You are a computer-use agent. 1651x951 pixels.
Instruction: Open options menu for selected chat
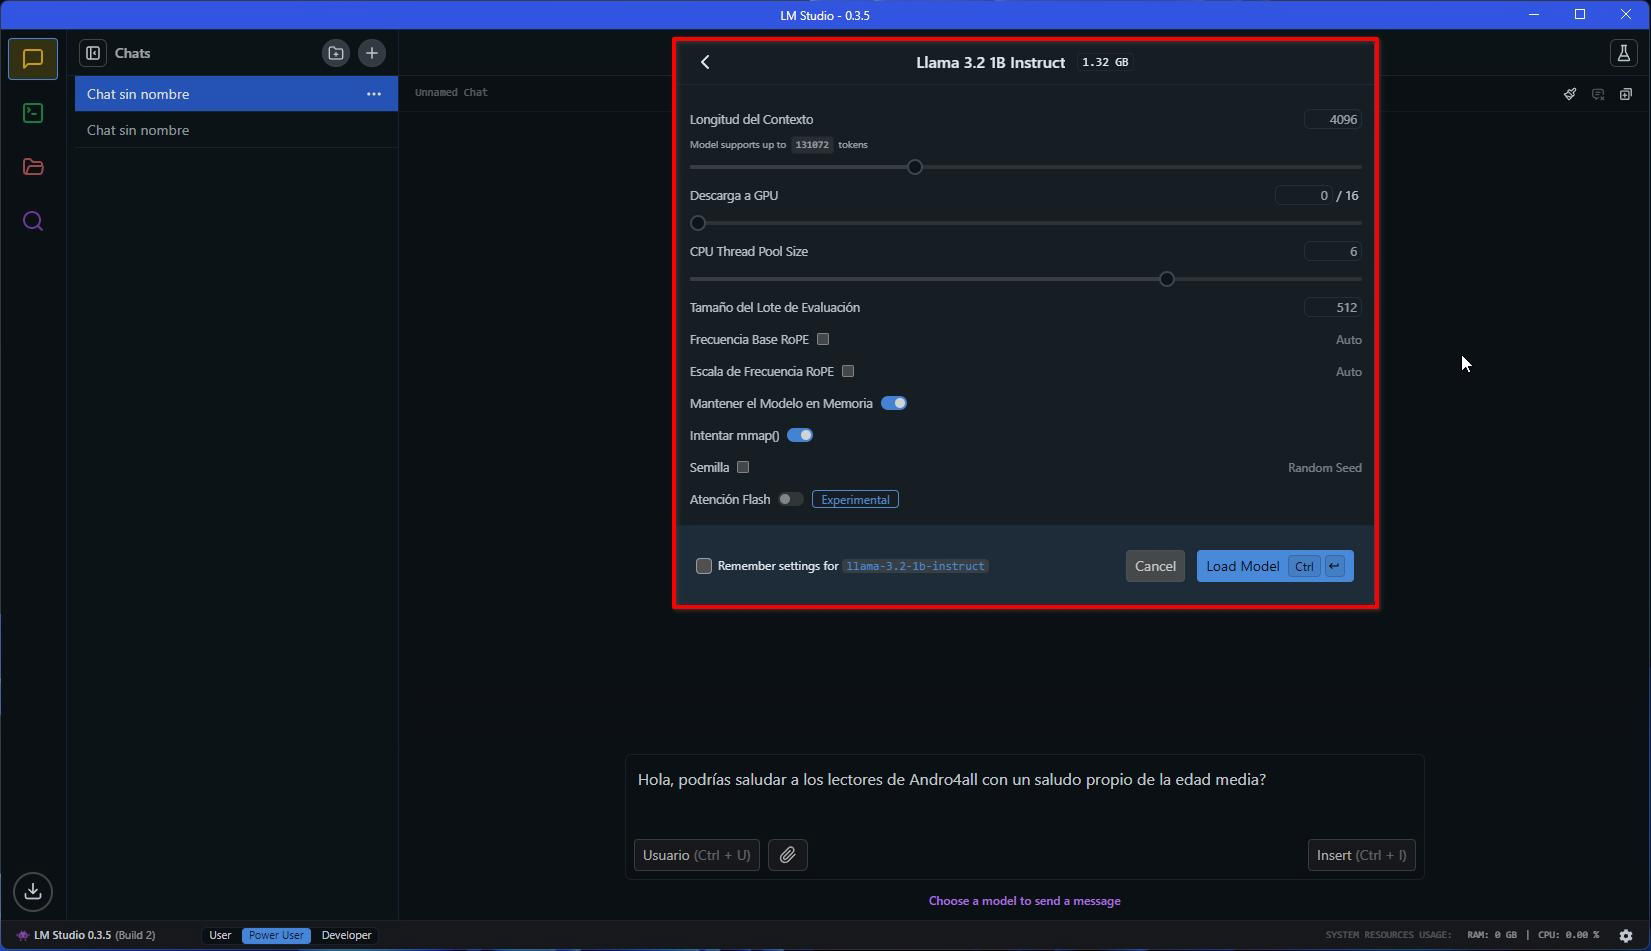[x=374, y=94]
